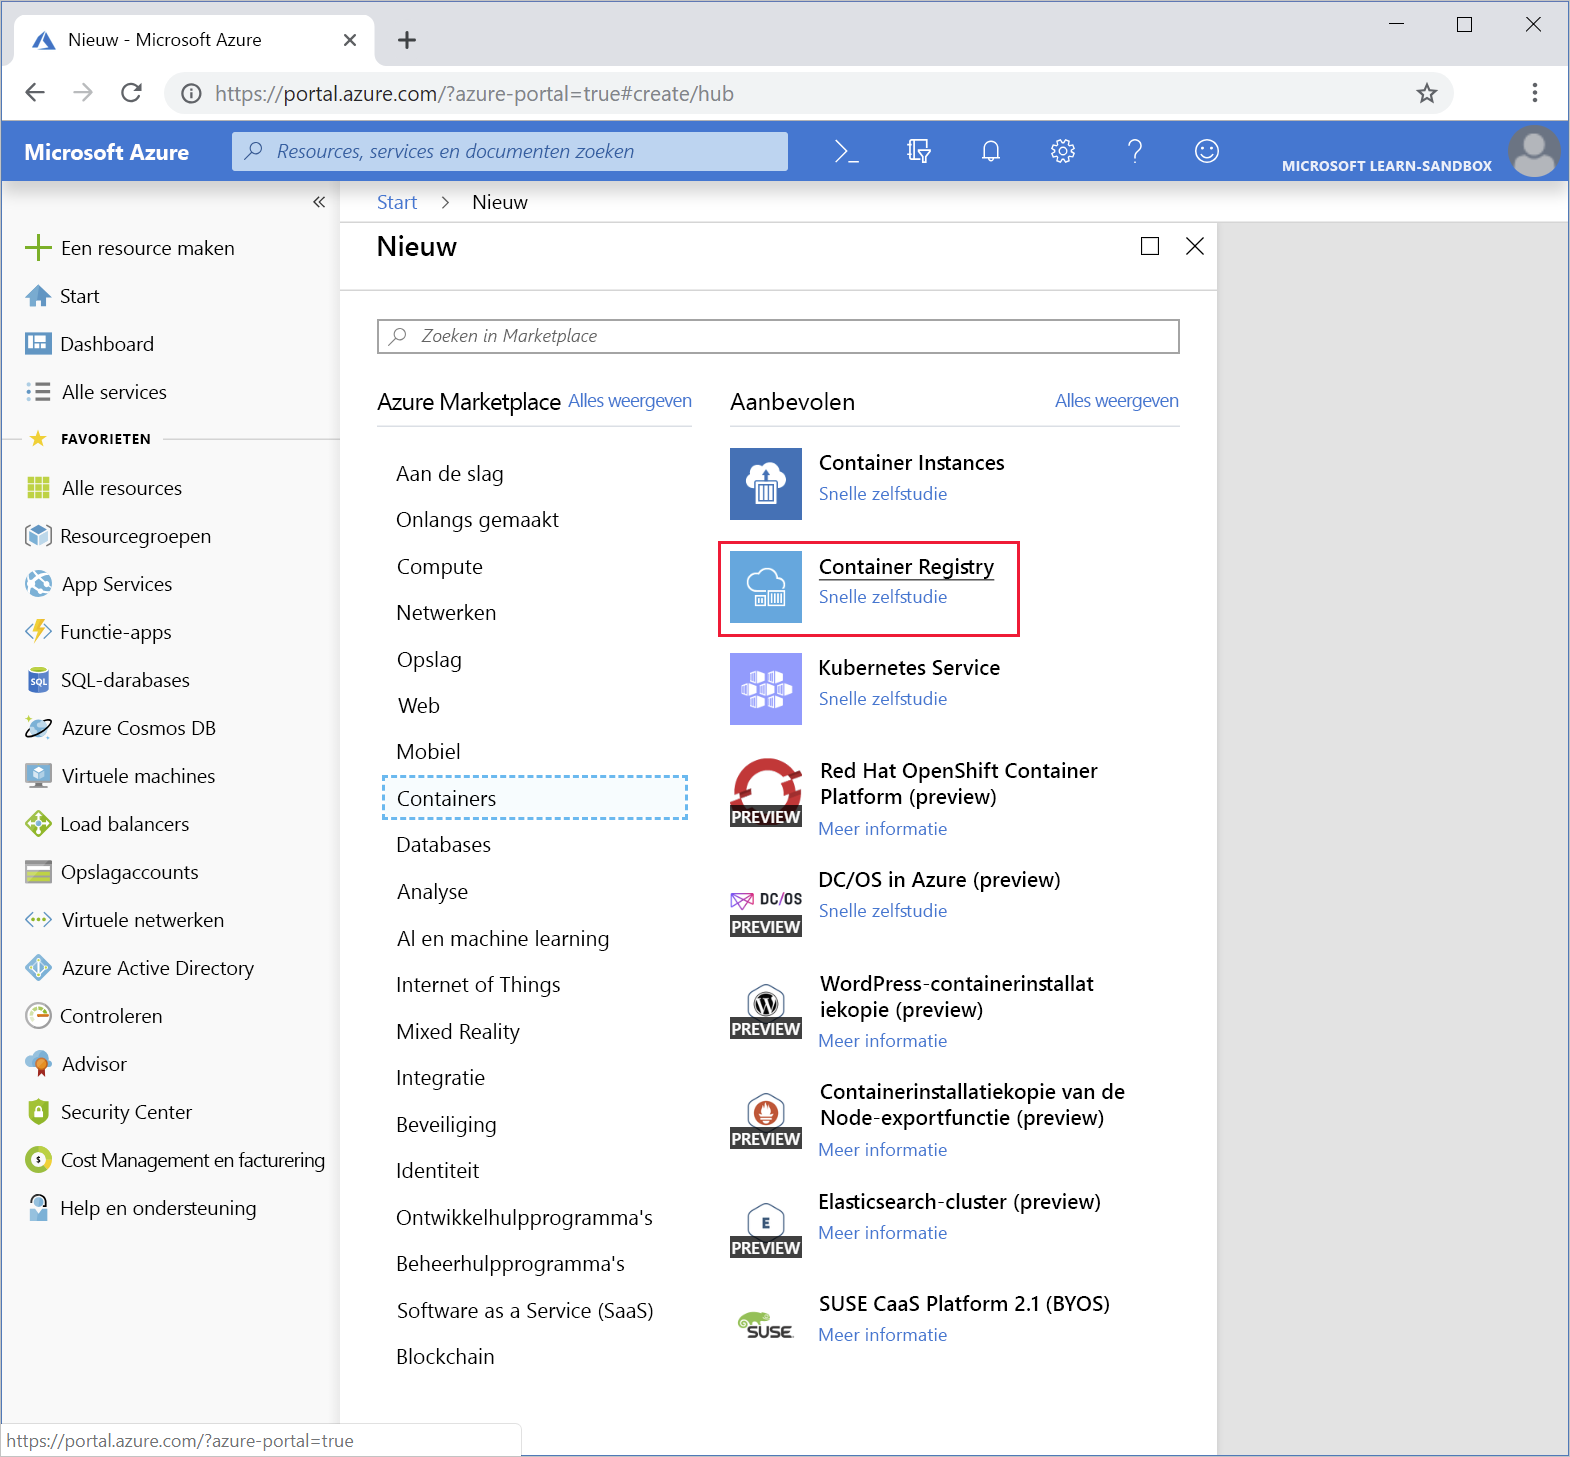Viewport: 1570px width, 1457px height.
Task: Open Meer informatie under Elasticsearch-cluster
Action: pos(883,1233)
